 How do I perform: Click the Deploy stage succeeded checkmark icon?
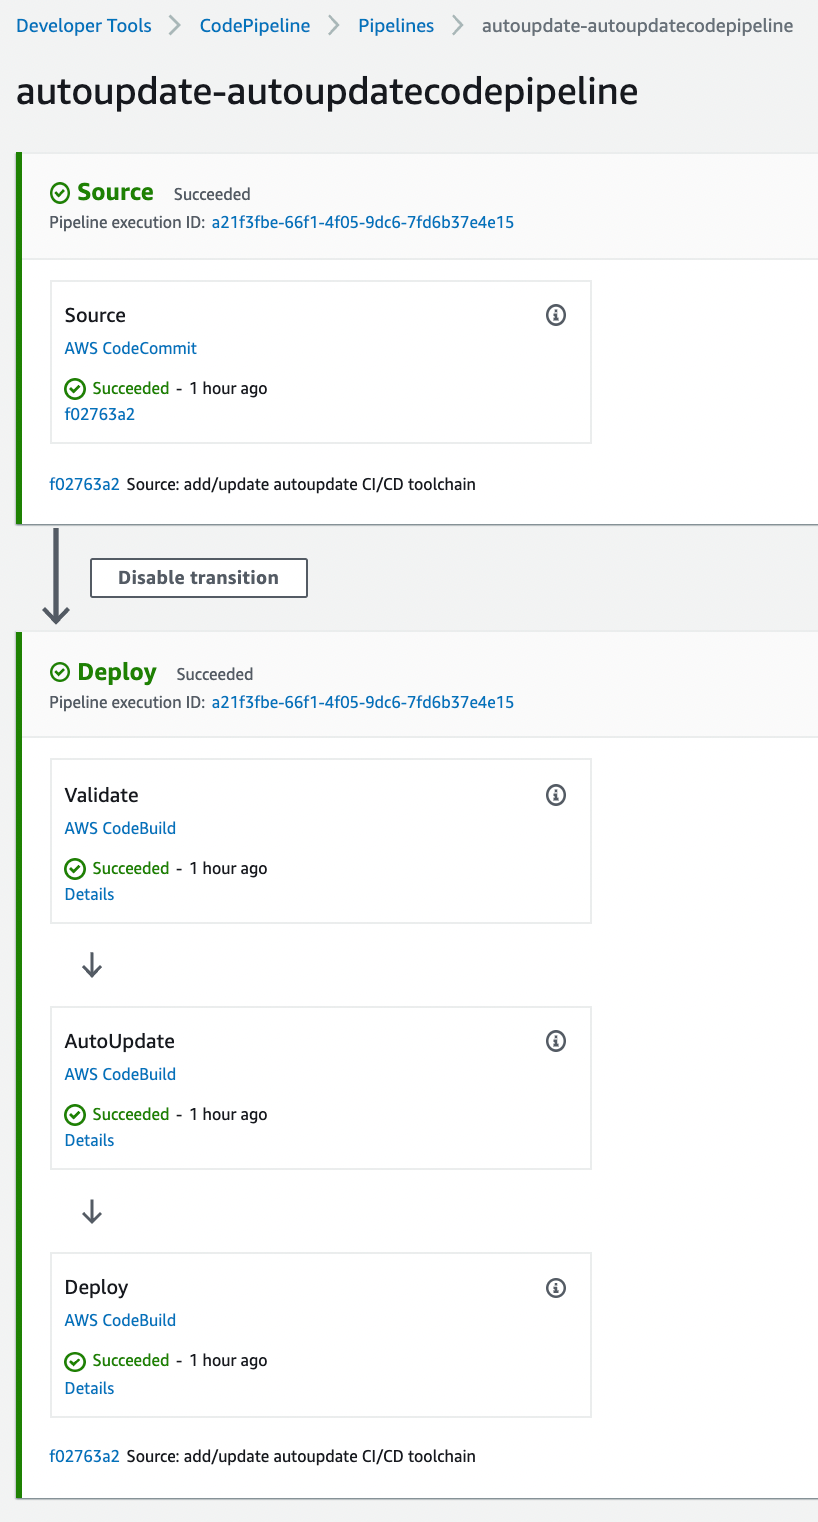pyautogui.click(x=60, y=673)
